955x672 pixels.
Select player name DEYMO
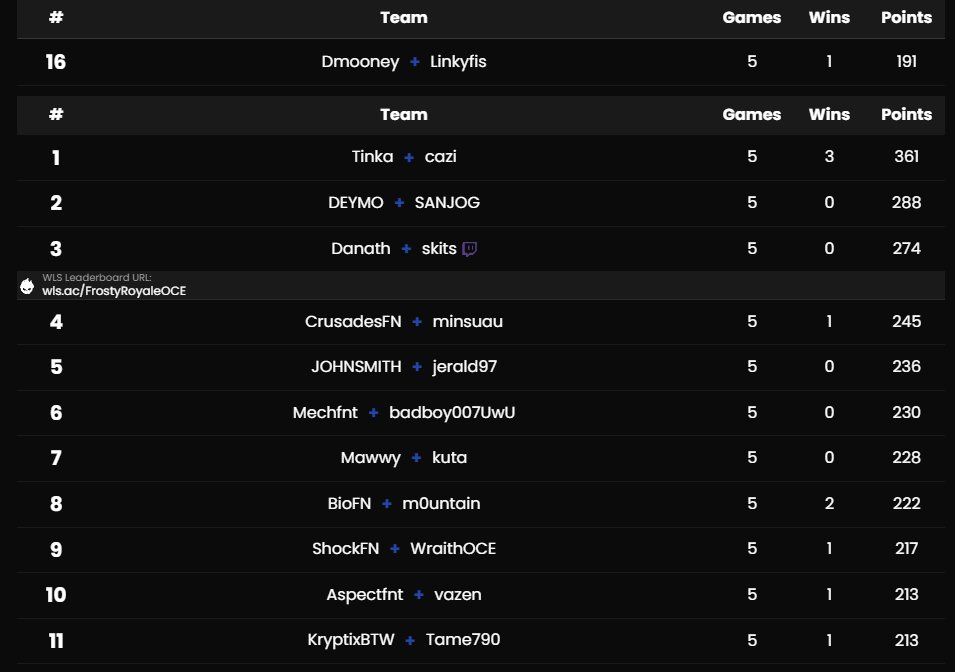(x=356, y=202)
